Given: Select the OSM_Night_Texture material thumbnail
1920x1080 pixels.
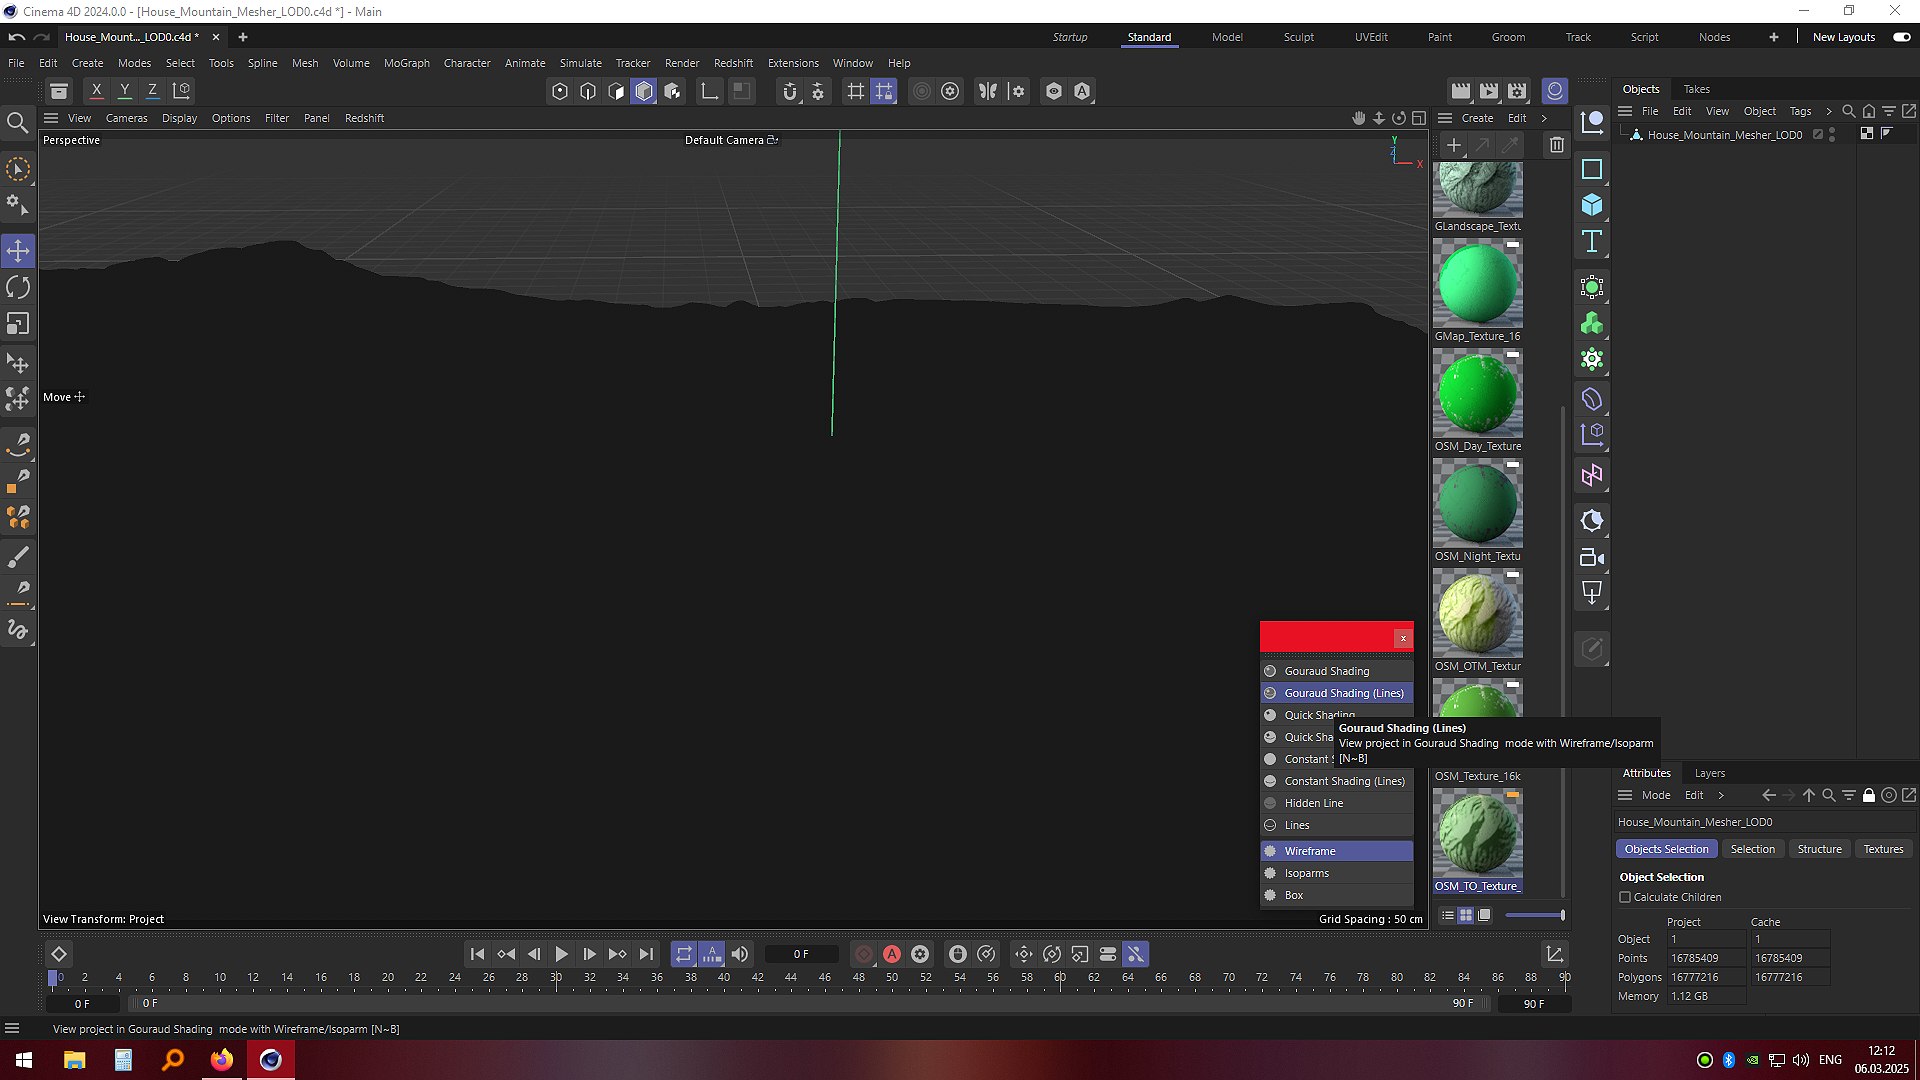Looking at the screenshot, I should [x=1478, y=504].
